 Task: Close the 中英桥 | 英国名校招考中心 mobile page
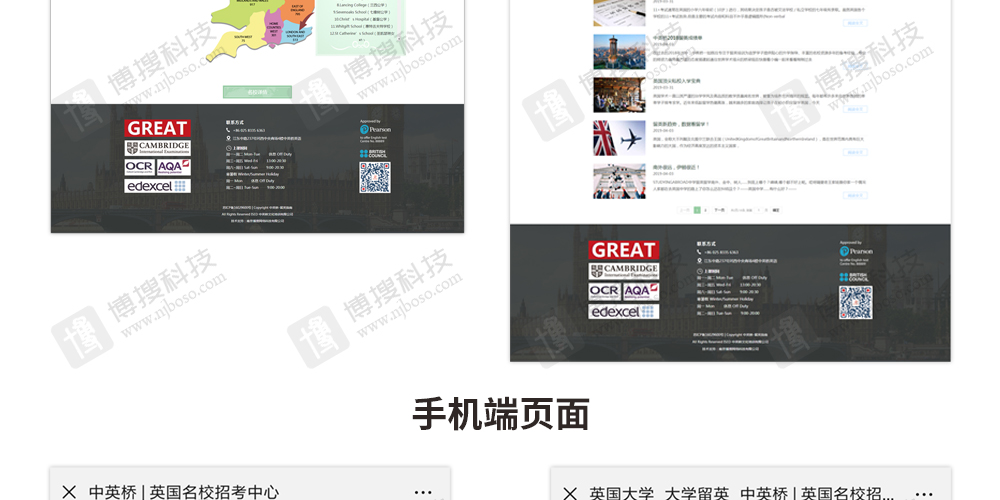(x=69, y=492)
